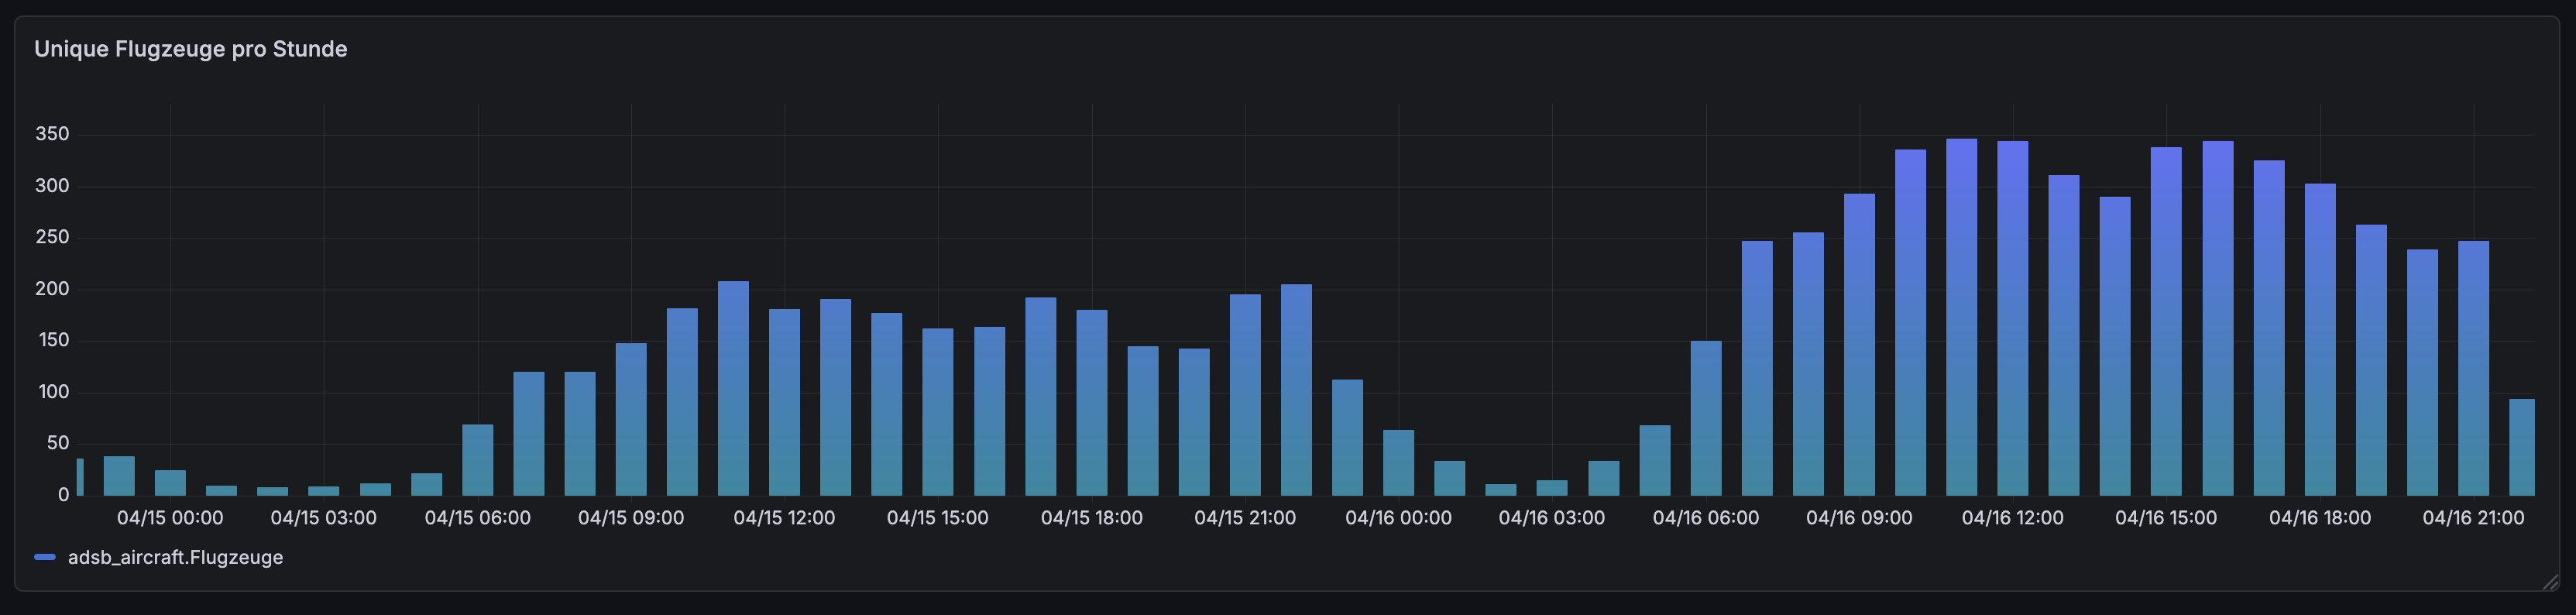Click the bar at 04/16 12:00

tap(2013, 318)
